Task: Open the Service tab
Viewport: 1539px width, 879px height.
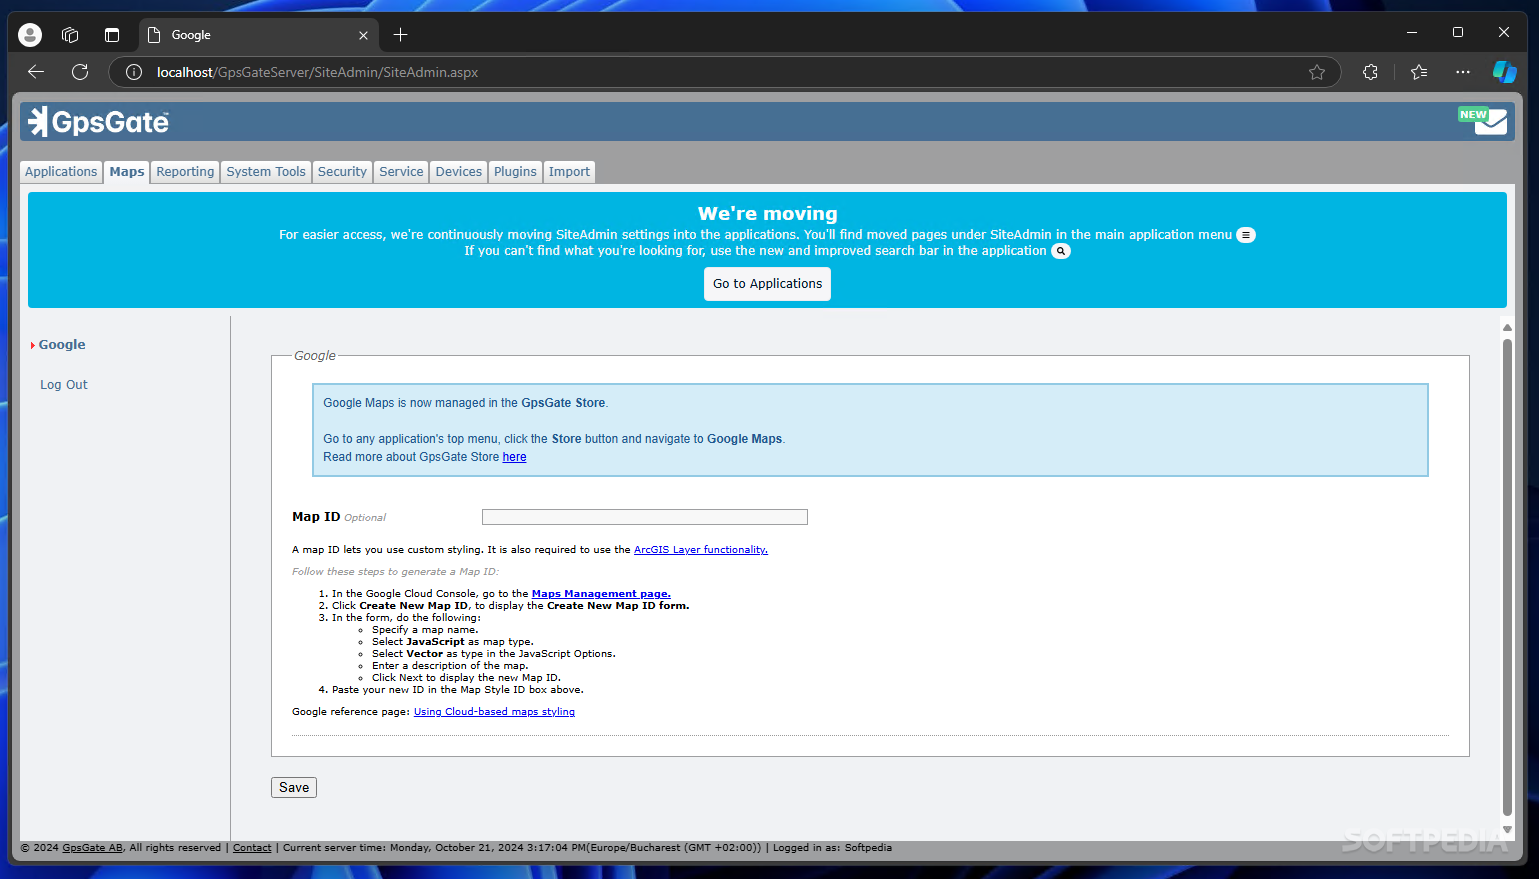Action: (401, 172)
